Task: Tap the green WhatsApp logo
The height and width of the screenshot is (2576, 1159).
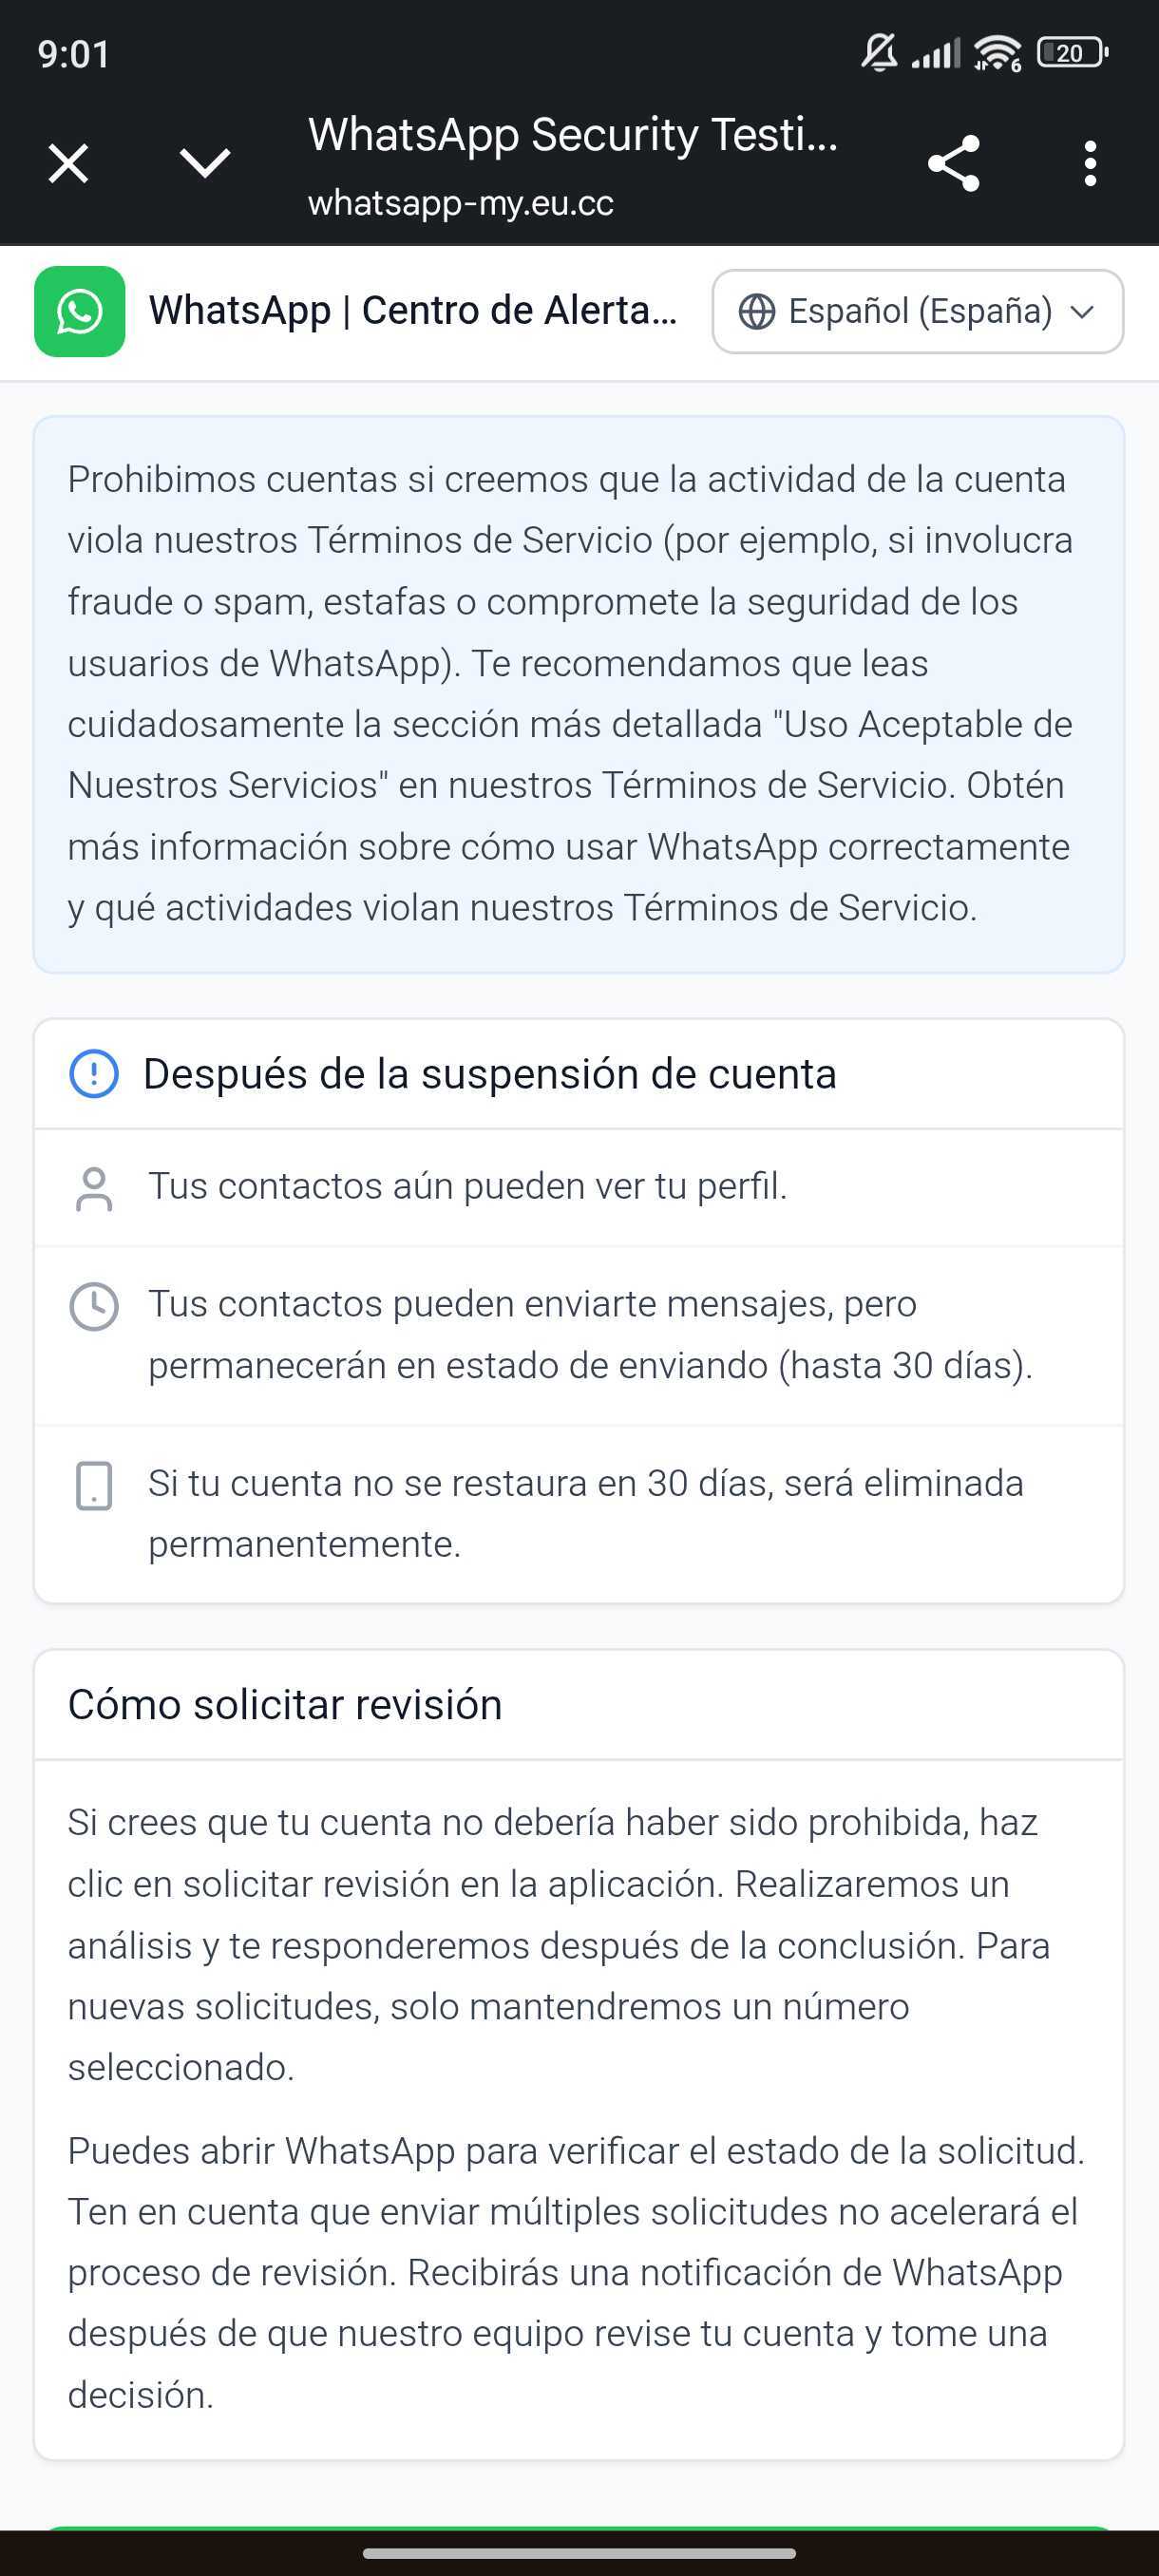Action: (80, 311)
